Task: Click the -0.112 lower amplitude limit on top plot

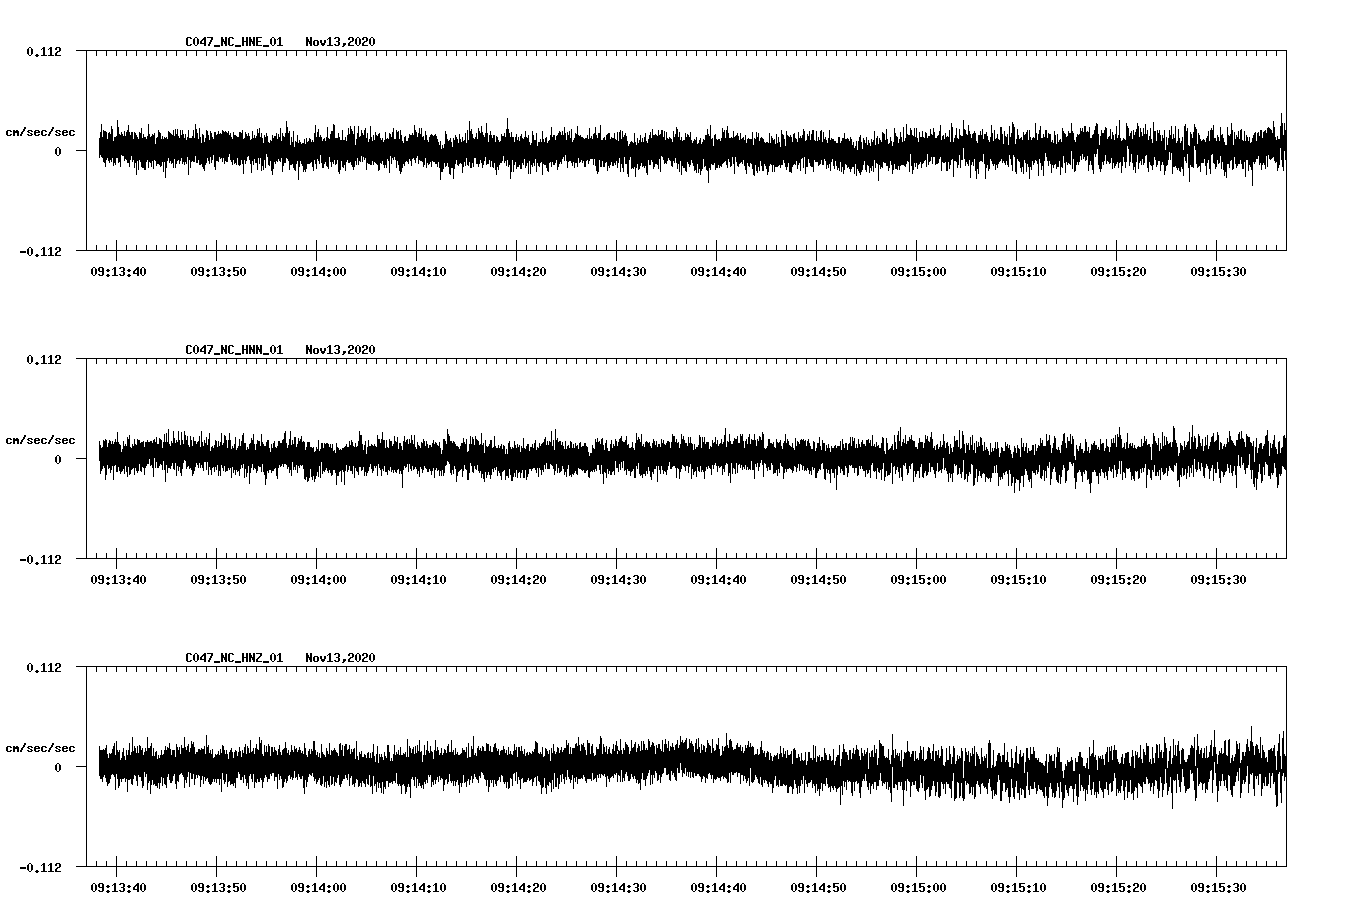Action: click(38, 251)
